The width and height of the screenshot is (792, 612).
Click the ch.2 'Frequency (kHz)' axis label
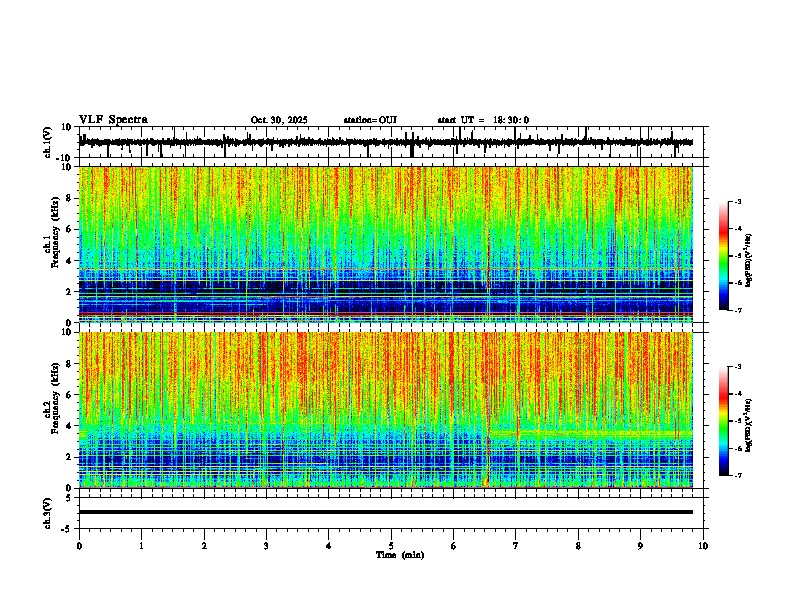pos(55,398)
